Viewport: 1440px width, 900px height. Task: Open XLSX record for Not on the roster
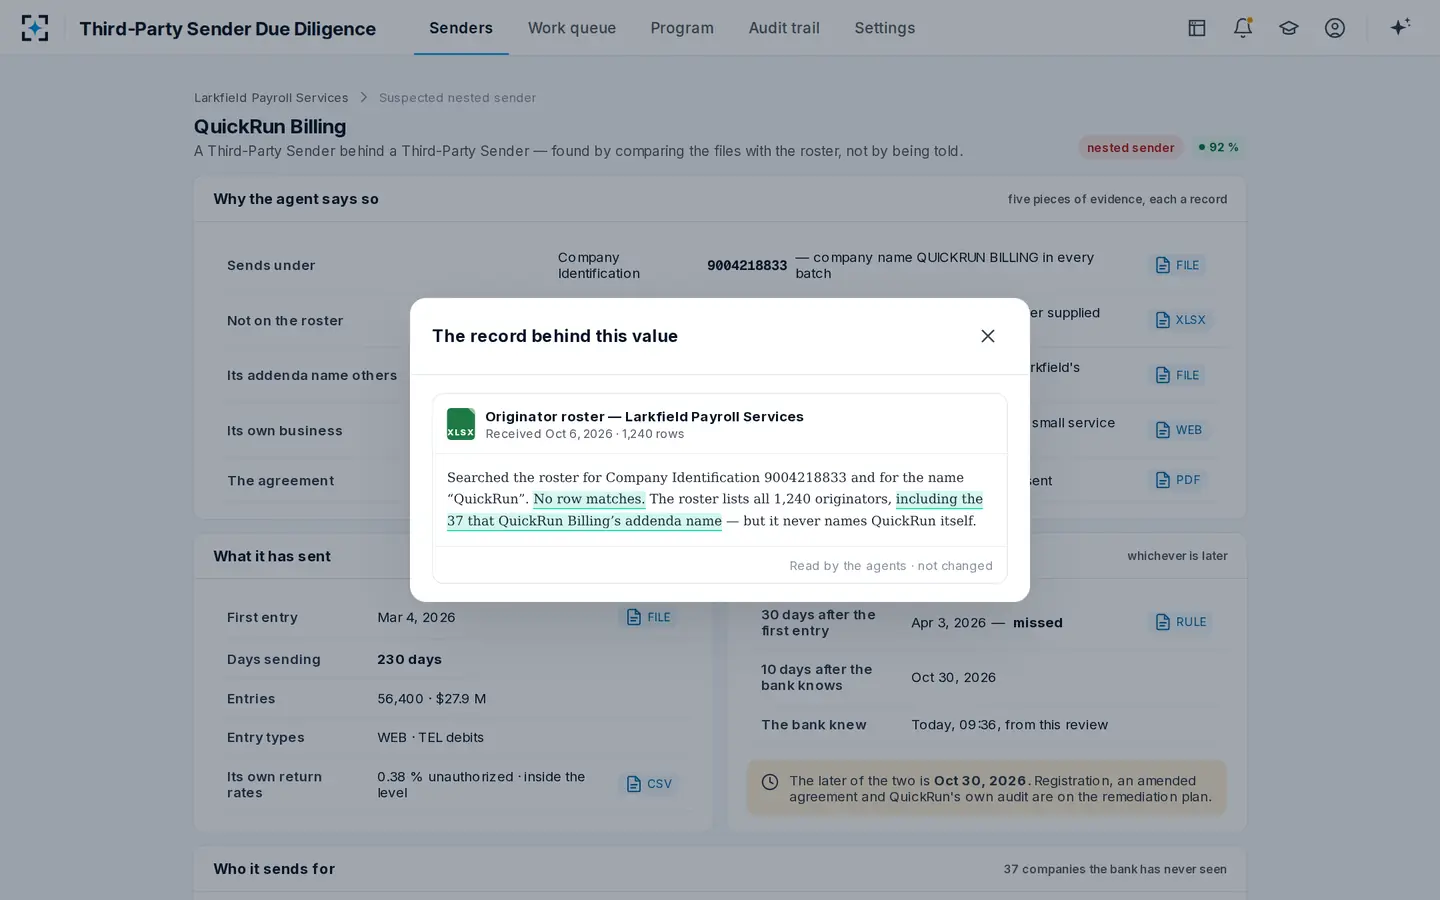coord(1180,320)
